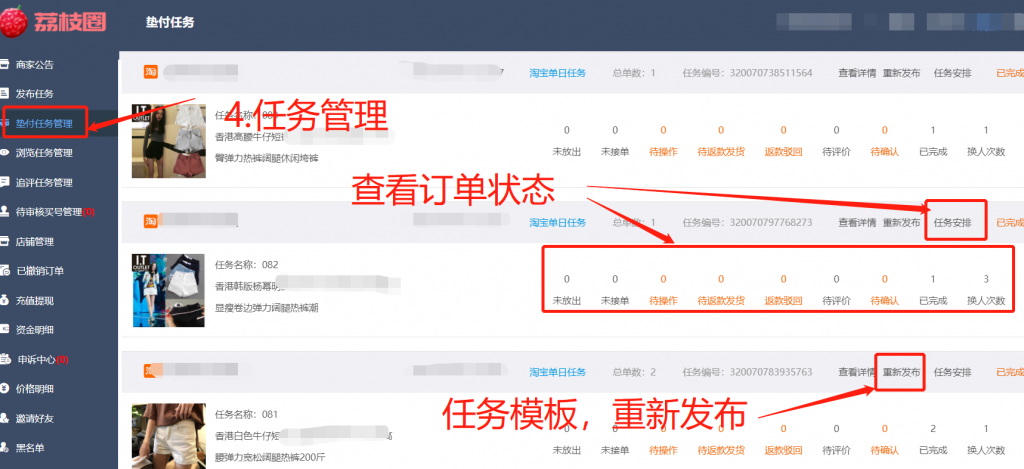
Task: Open 邀请好友 page
Action: [35, 418]
